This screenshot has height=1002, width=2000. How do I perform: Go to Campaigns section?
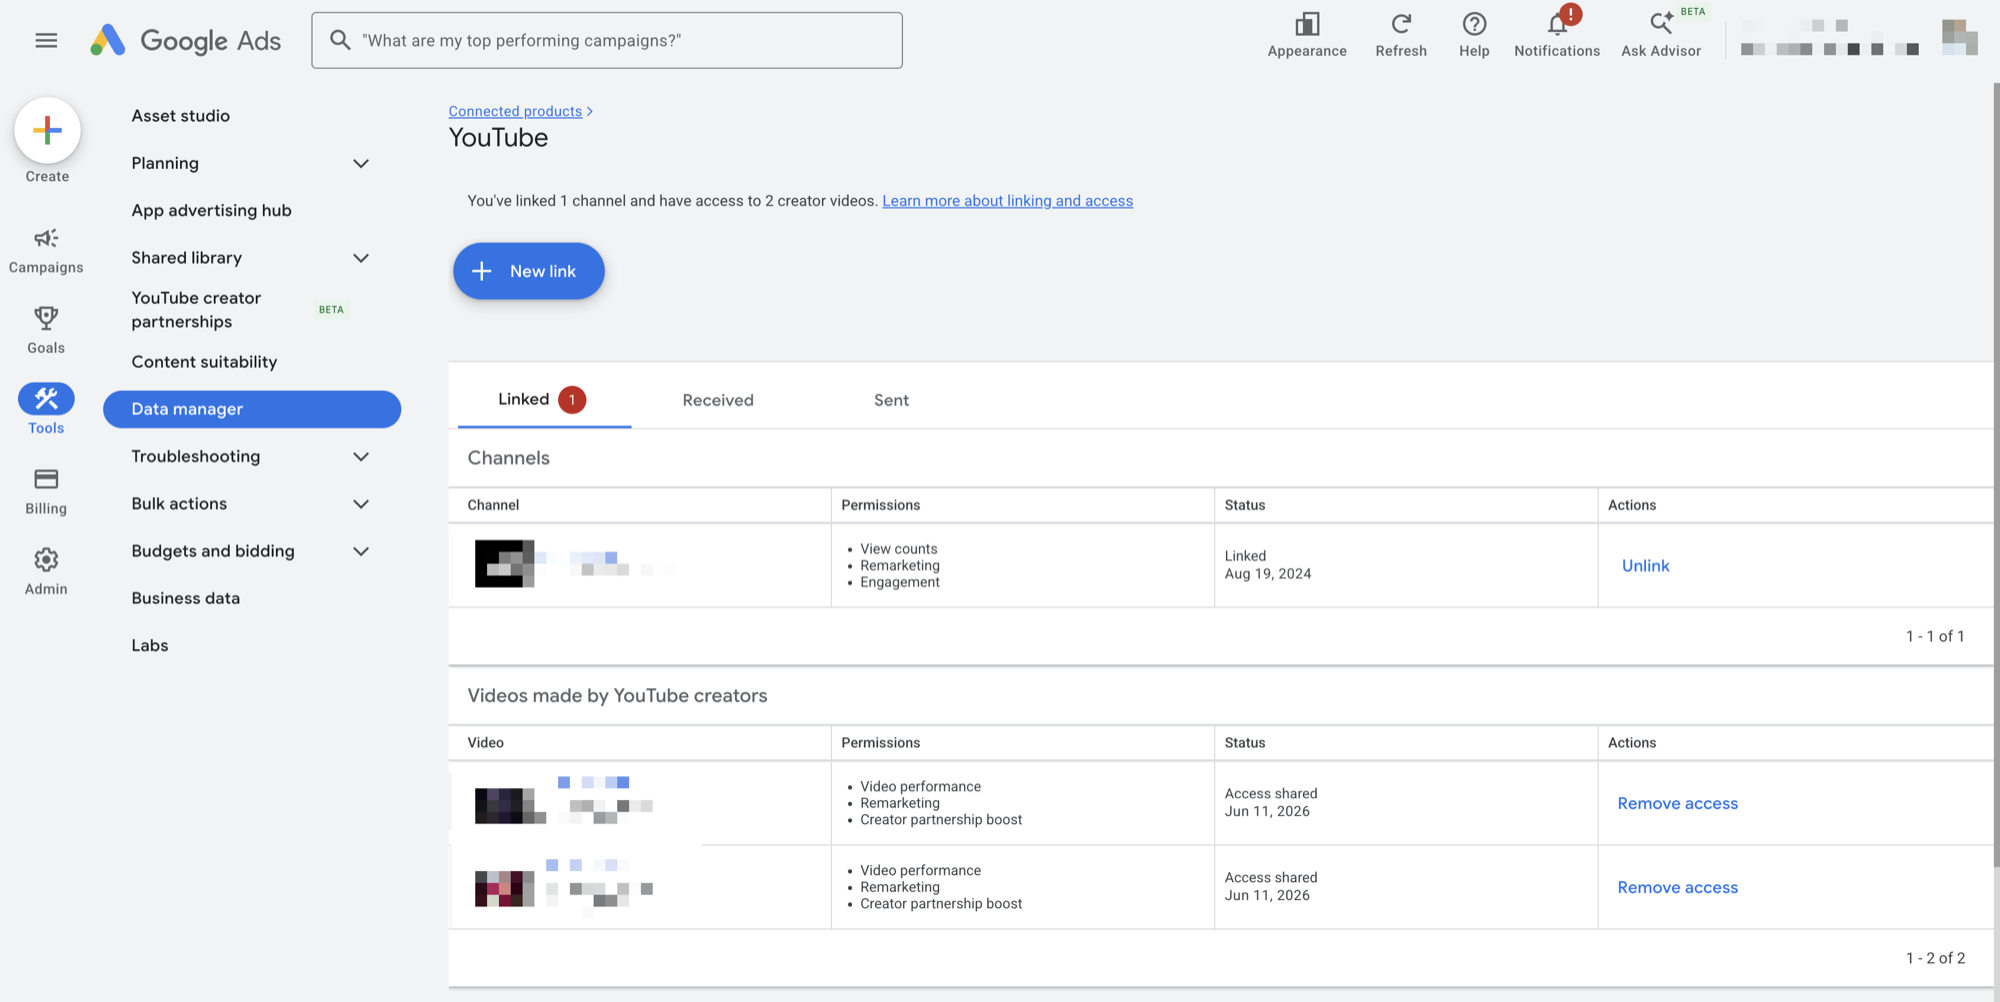click(x=46, y=250)
